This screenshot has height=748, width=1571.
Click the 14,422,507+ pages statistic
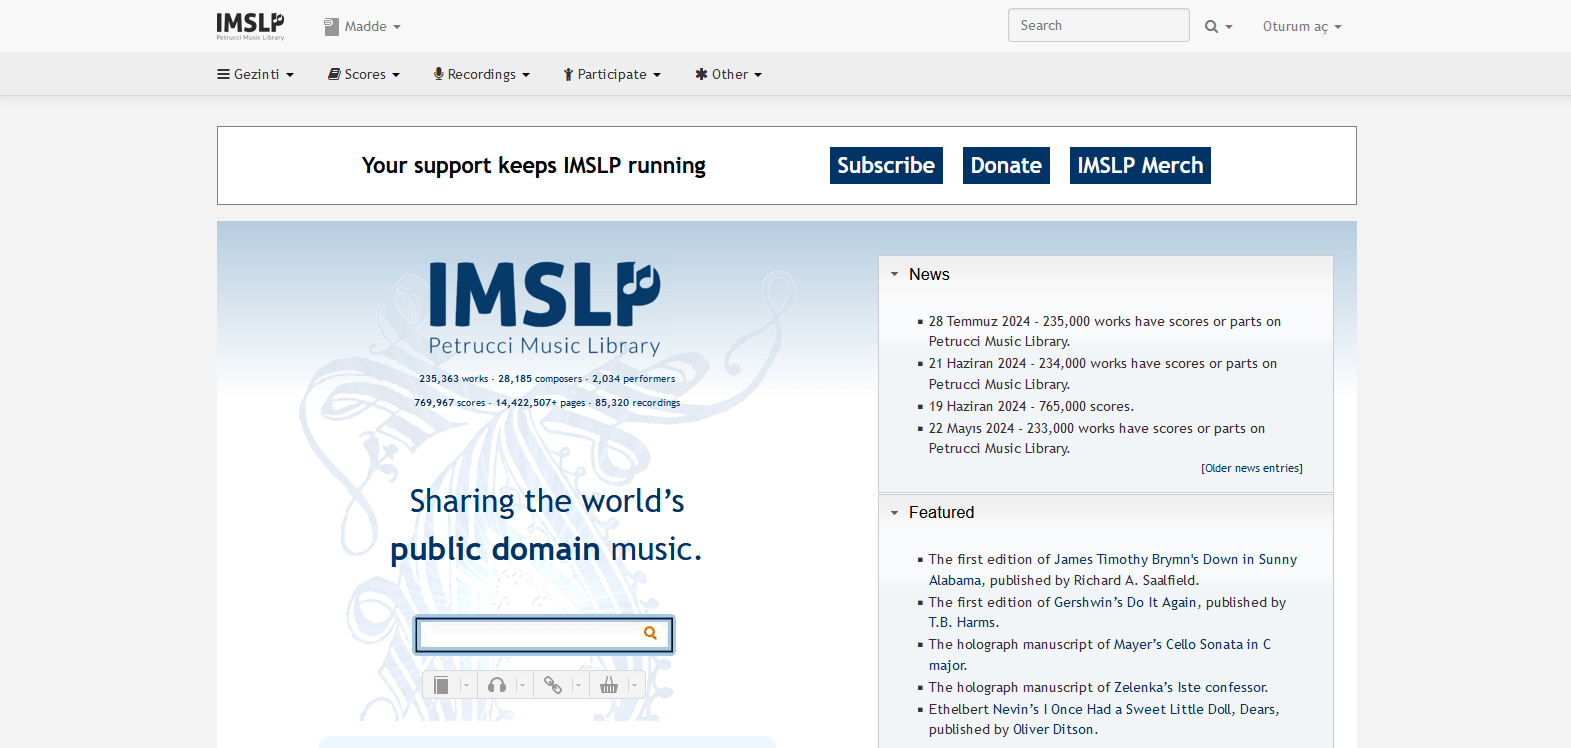pyautogui.click(x=540, y=403)
